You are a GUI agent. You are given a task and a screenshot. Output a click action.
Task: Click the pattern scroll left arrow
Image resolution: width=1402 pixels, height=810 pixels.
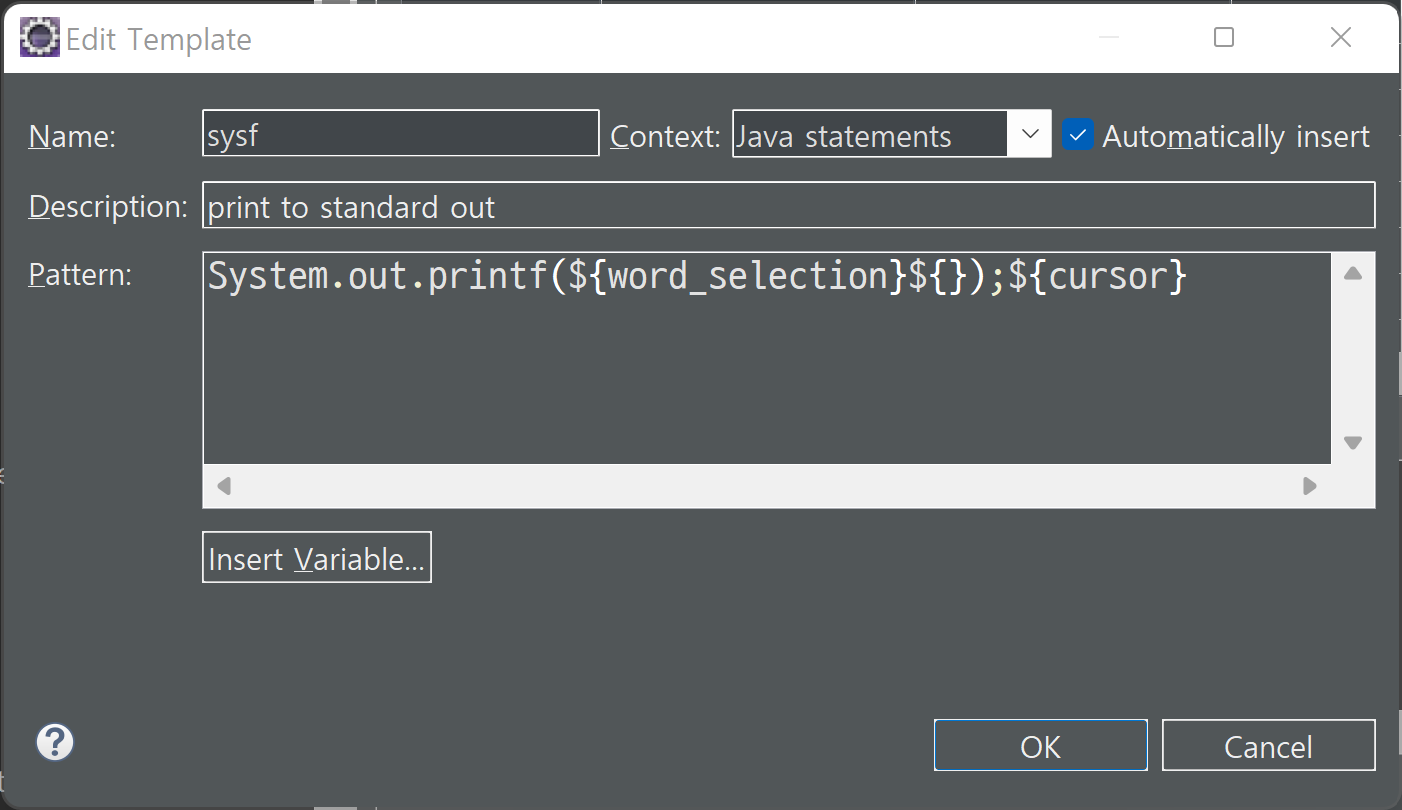pos(224,486)
